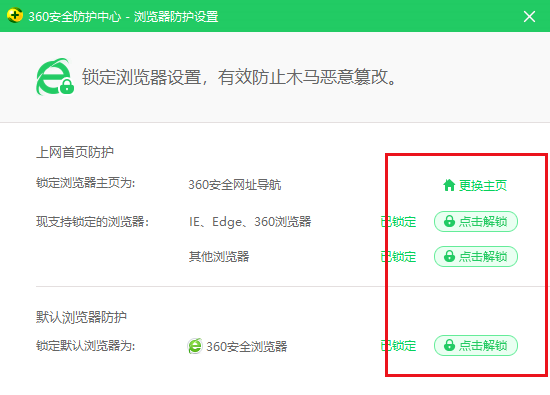Click the 360安全浏览器 browser icon
Image resolution: width=550 pixels, height=395 pixels.
pos(195,346)
